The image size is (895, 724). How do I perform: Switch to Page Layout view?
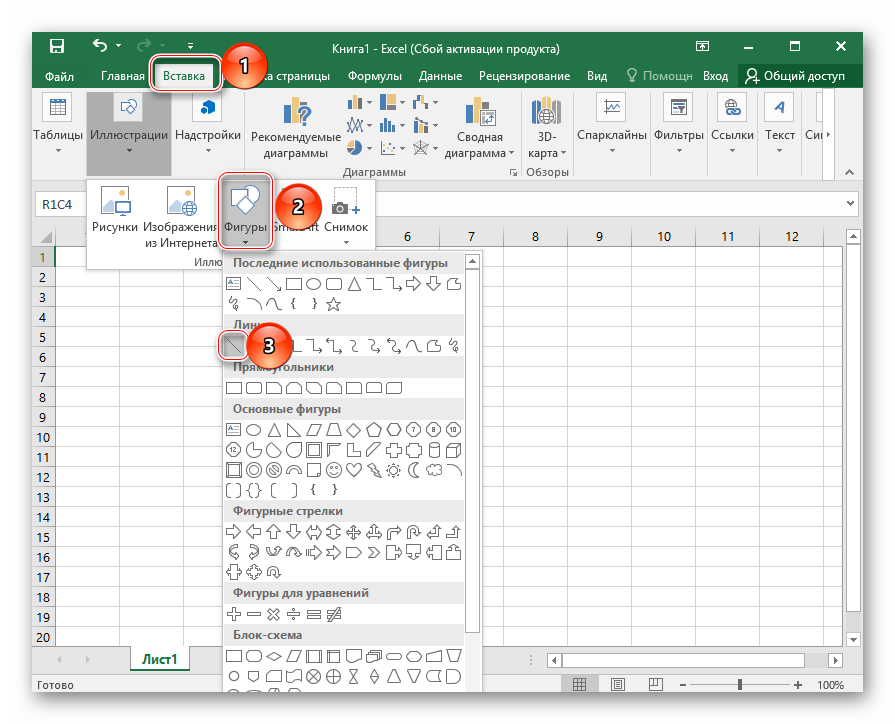pos(618,684)
